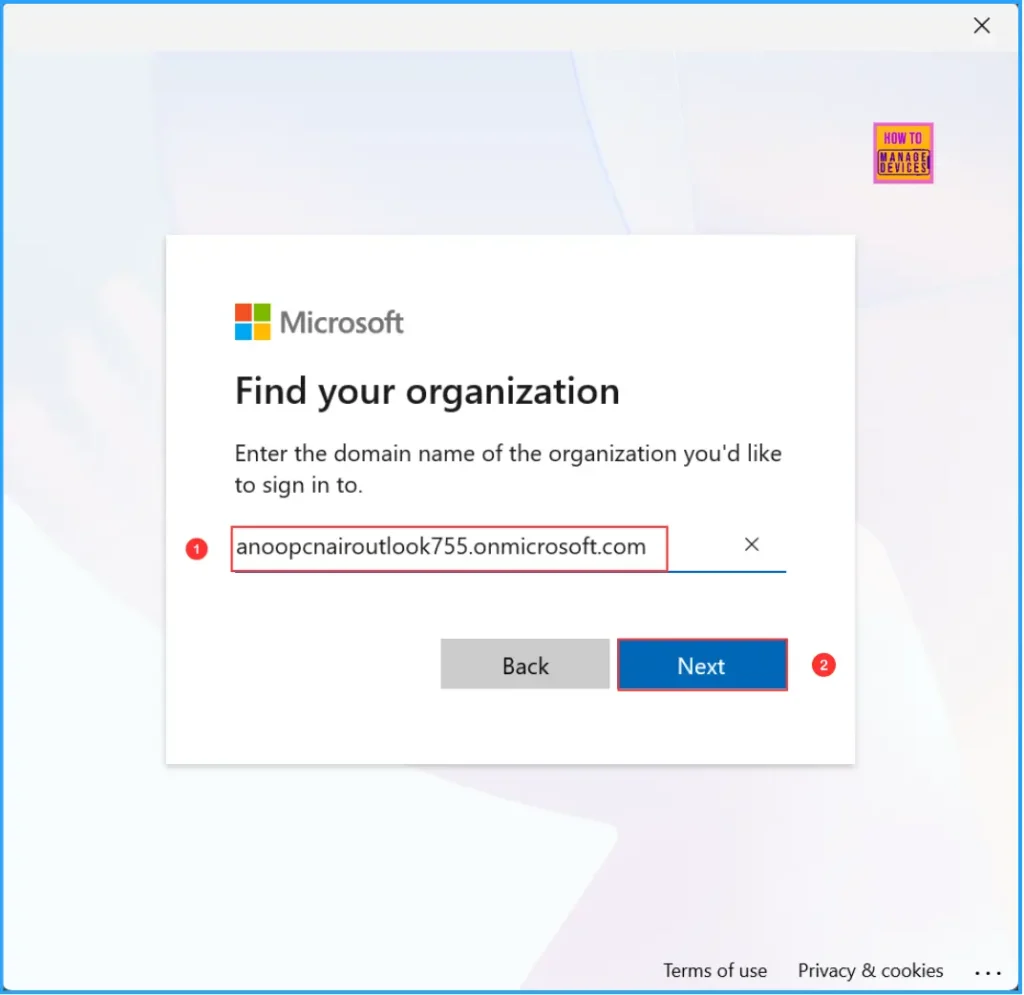Close the sign-in window
Screen dimensions: 1024x995
pos(981,26)
